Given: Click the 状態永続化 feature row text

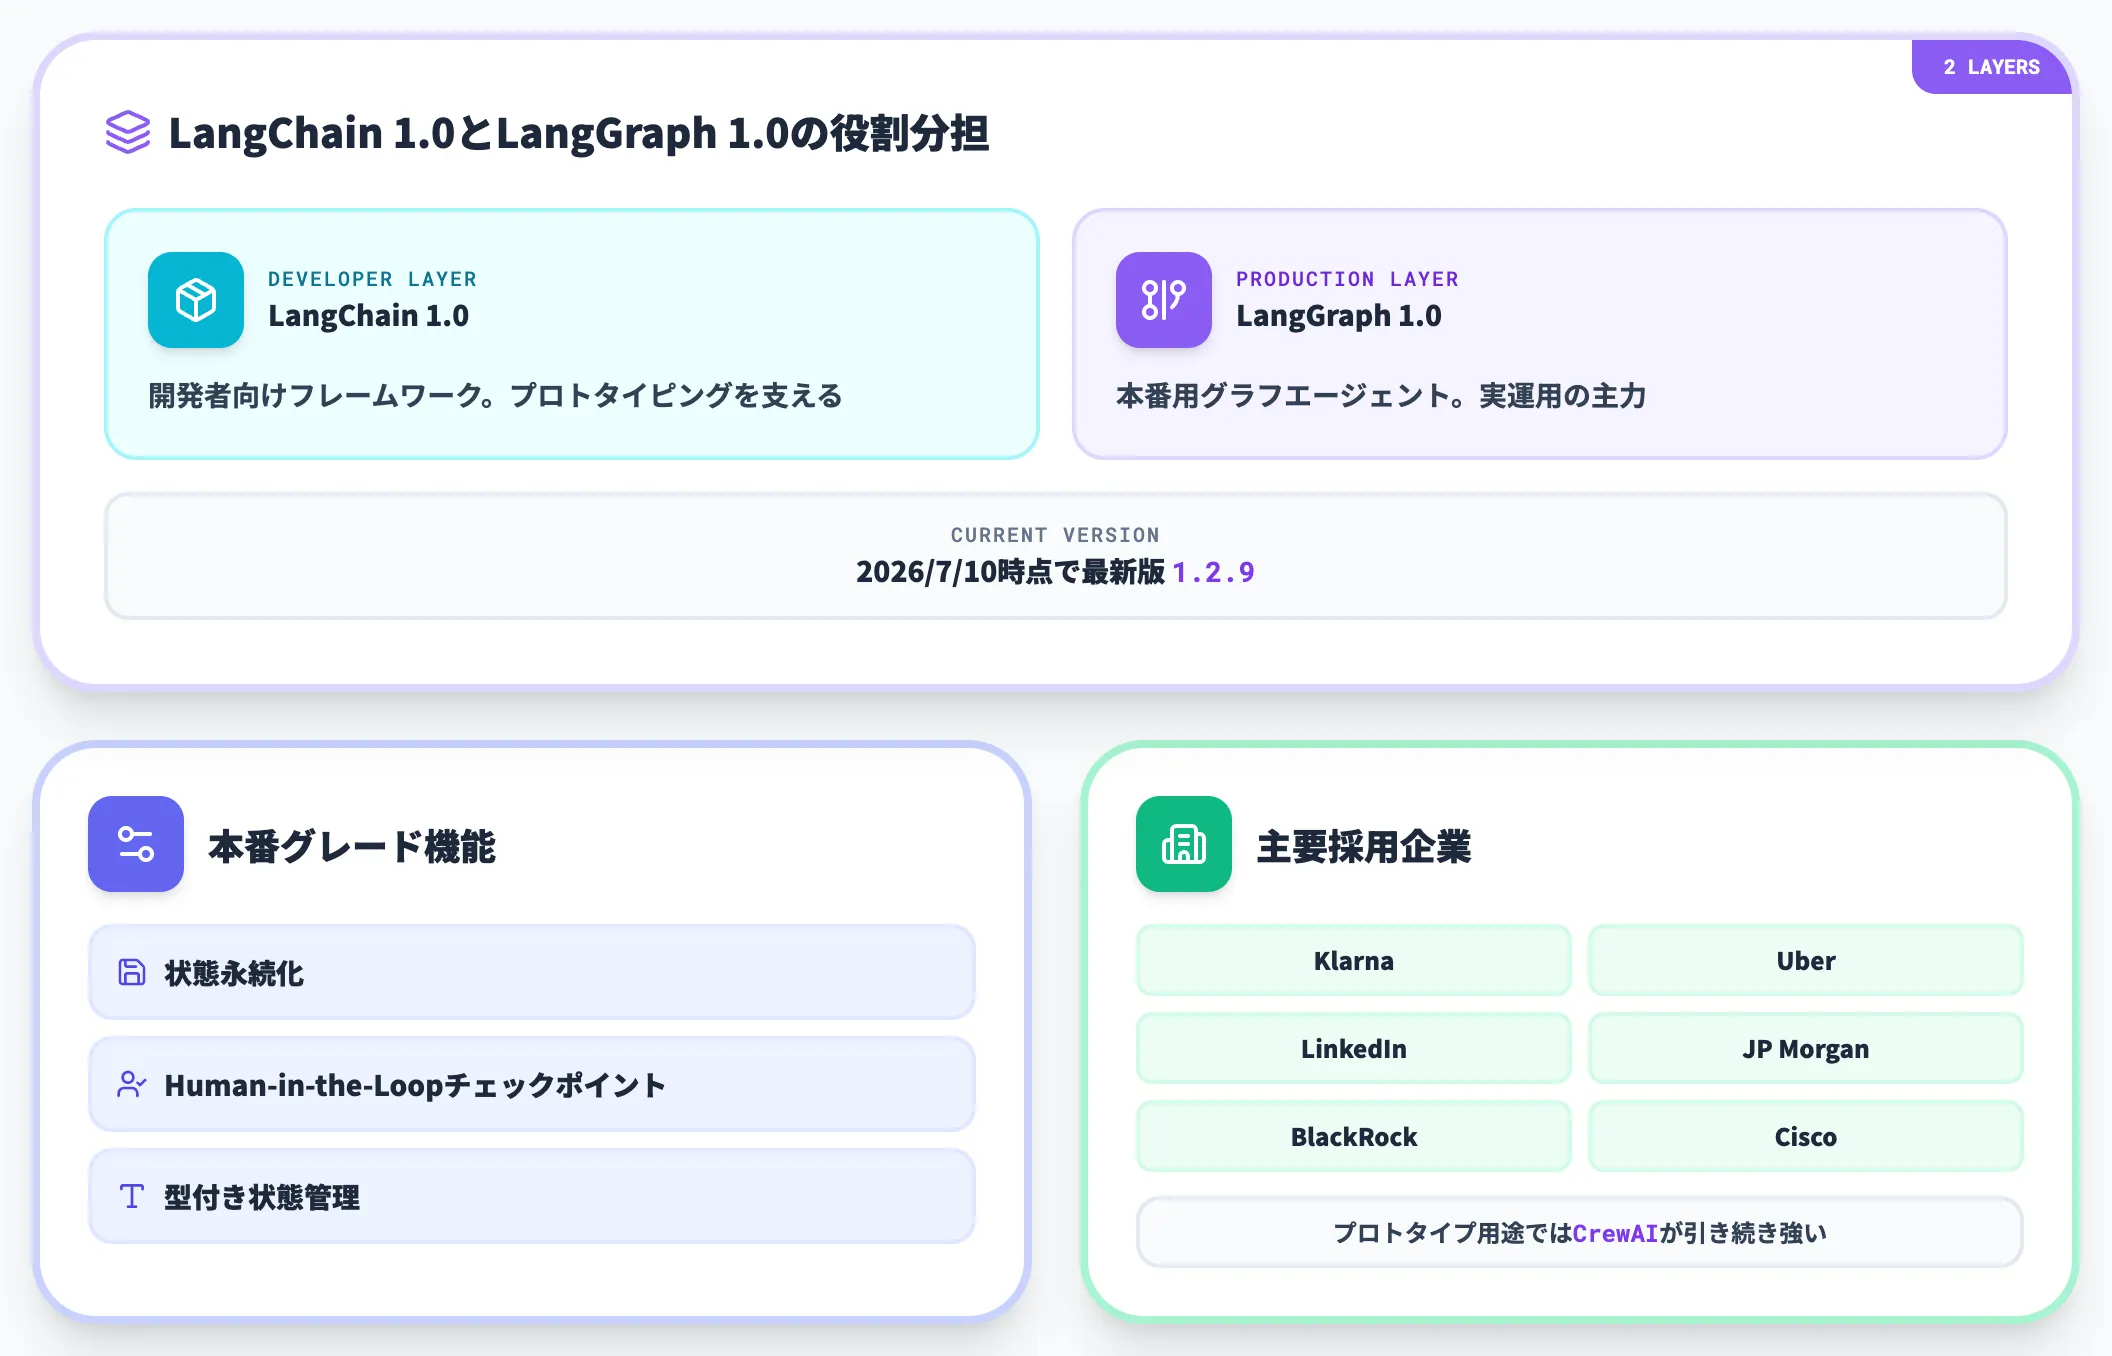Looking at the screenshot, I should pos(234,973).
